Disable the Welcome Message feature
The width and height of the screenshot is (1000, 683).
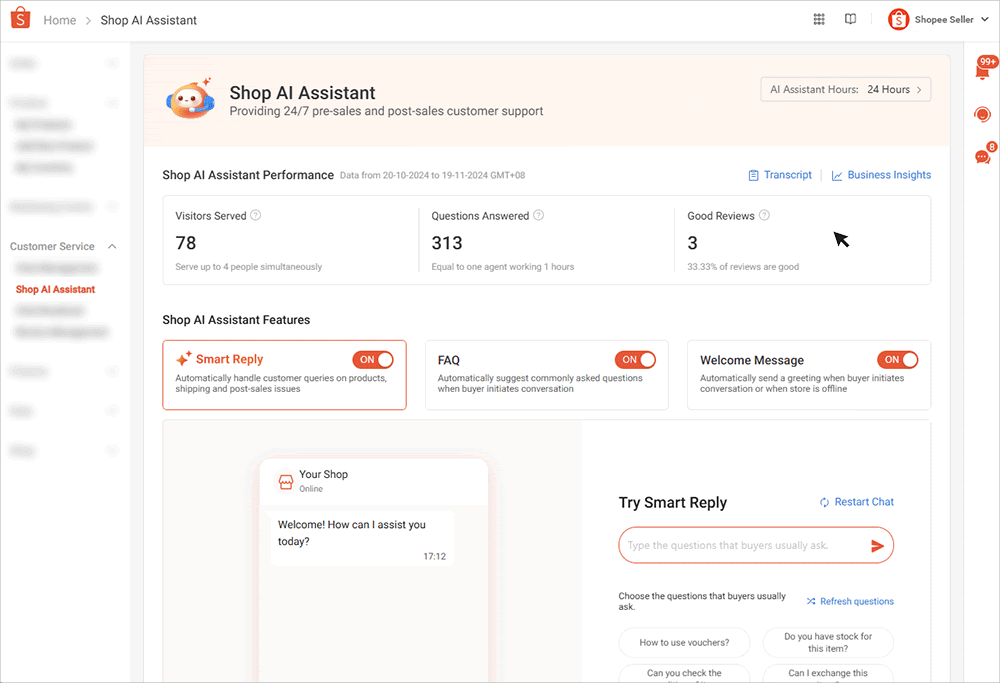coord(898,359)
